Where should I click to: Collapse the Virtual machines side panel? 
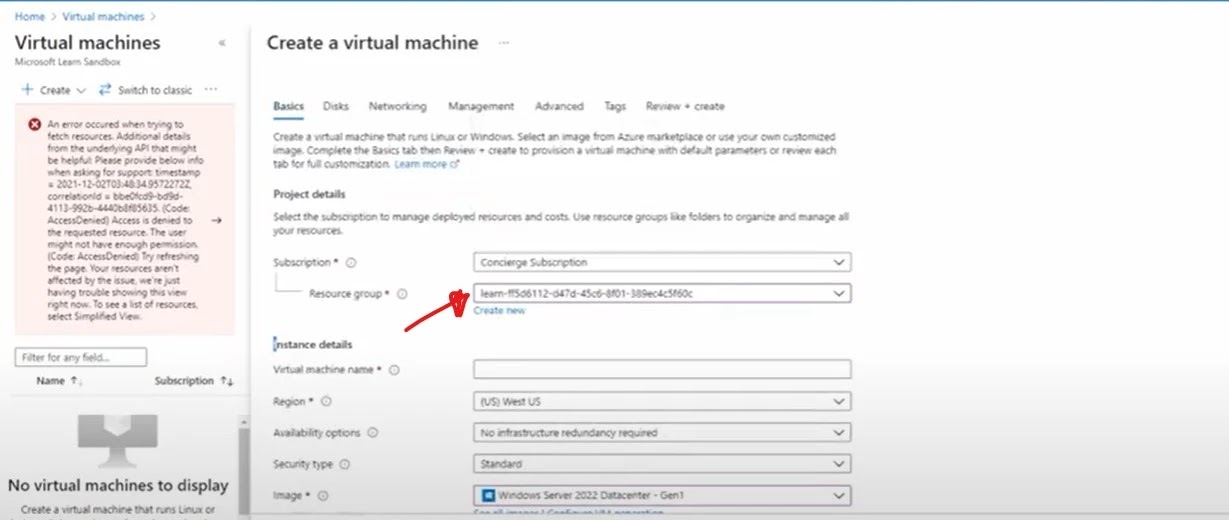point(222,43)
